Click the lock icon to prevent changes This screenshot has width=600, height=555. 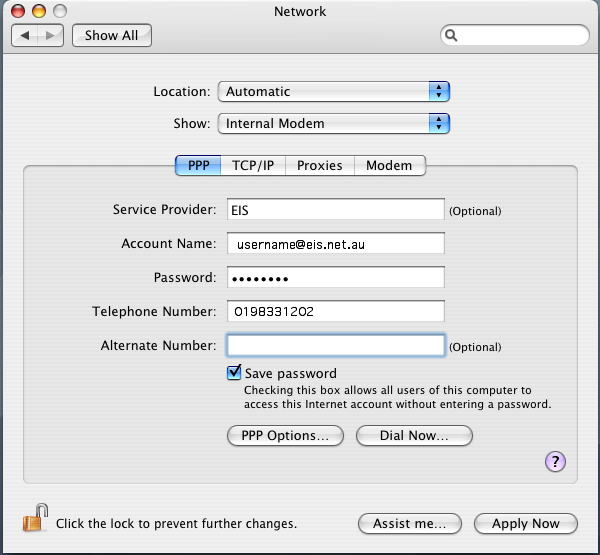tap(34, 519)
